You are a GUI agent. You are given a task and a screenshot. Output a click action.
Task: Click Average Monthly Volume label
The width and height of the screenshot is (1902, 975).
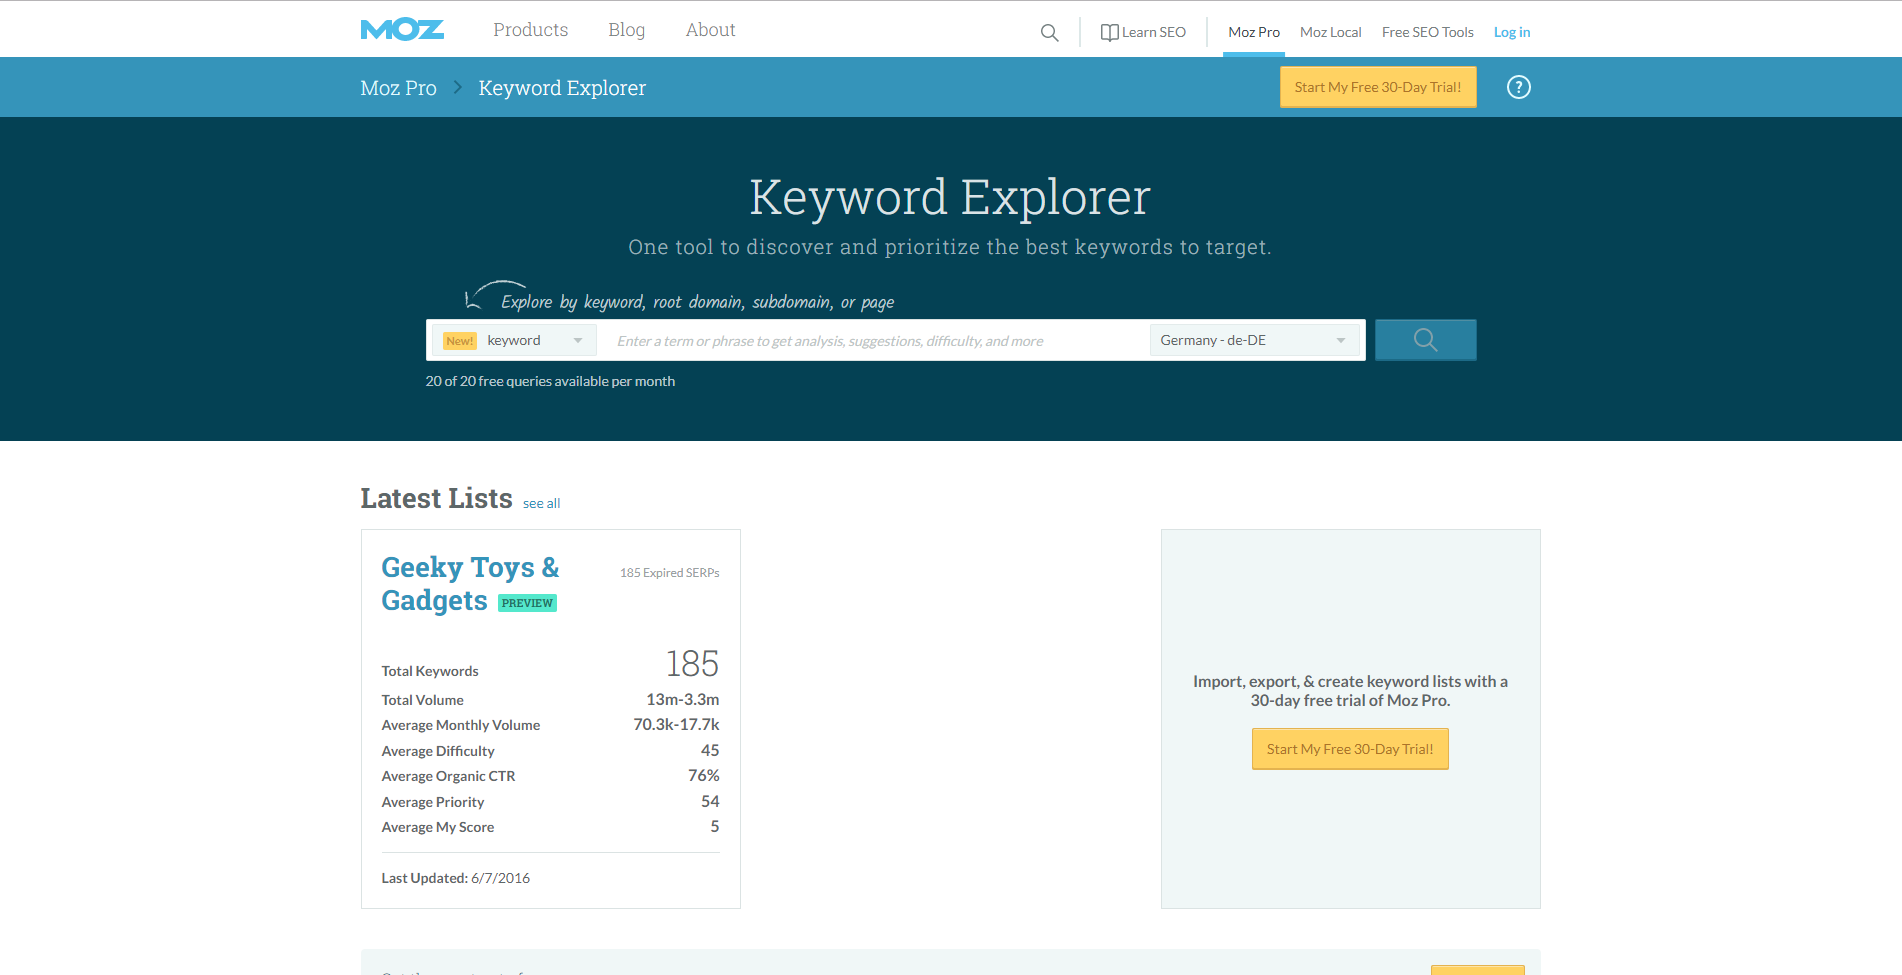pyautogui.click(x=460, y=725)
